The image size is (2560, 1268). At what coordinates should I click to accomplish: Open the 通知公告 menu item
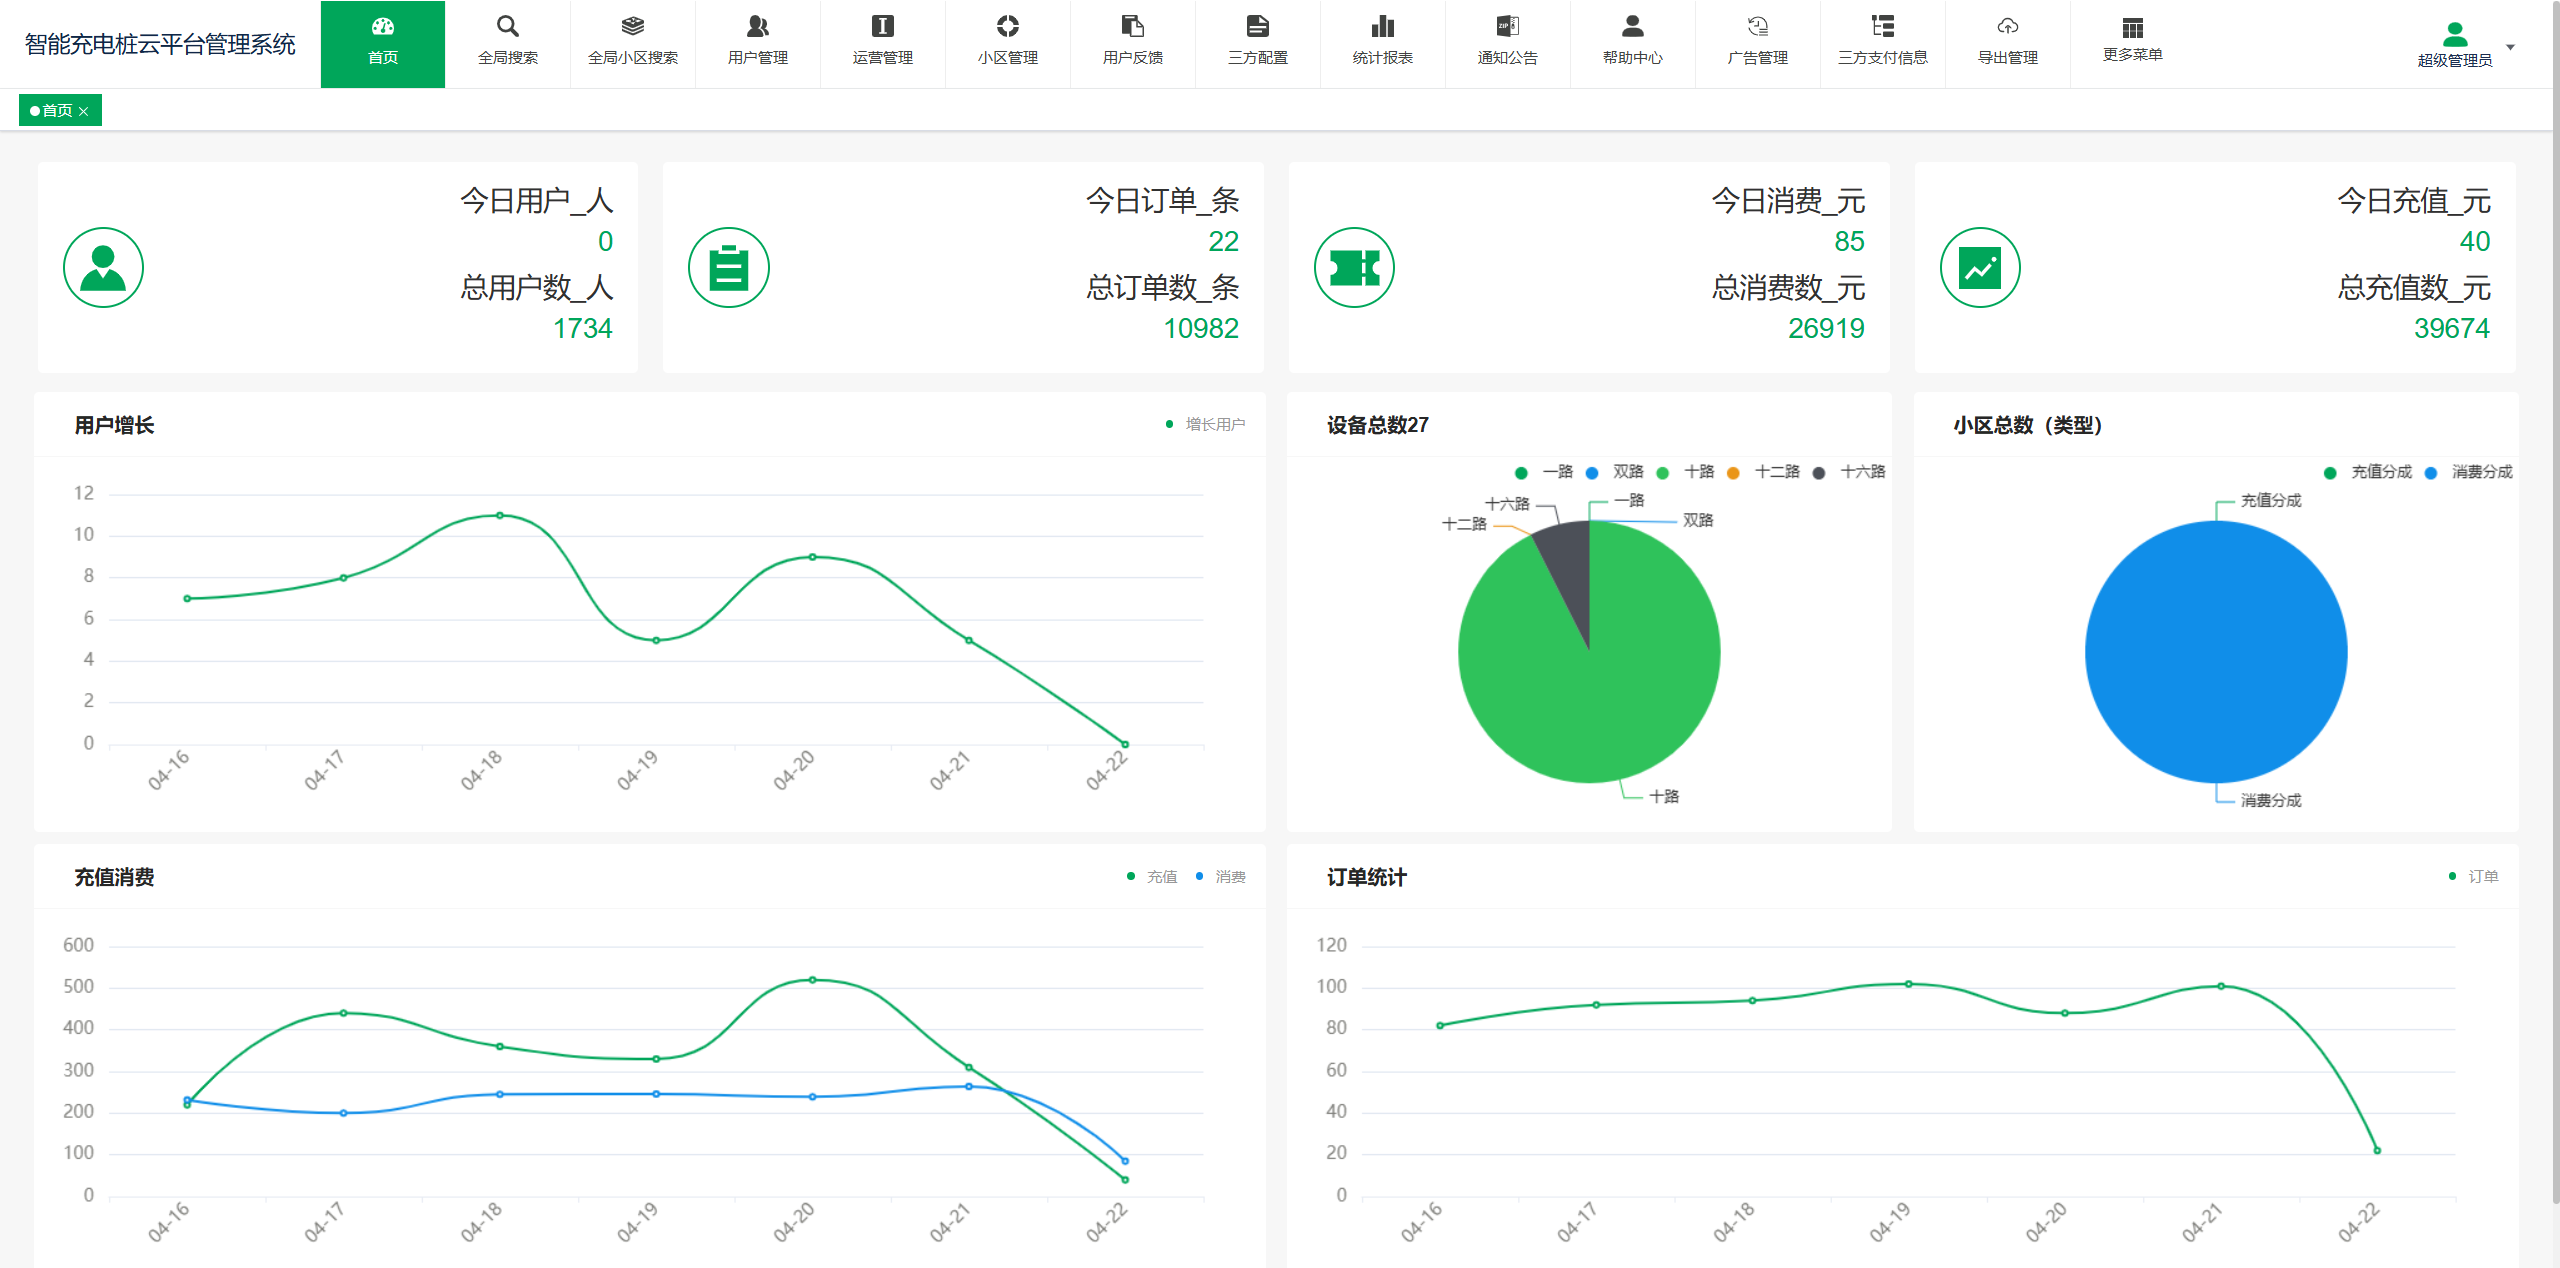[1507, 43]
